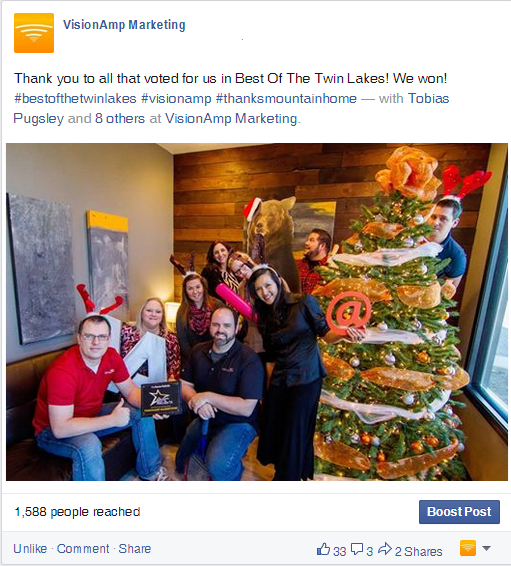The image size is (511, 566).
Task: Click the thumbs-up likes icon
Action: pyautogui.click(x=323, y=549)
